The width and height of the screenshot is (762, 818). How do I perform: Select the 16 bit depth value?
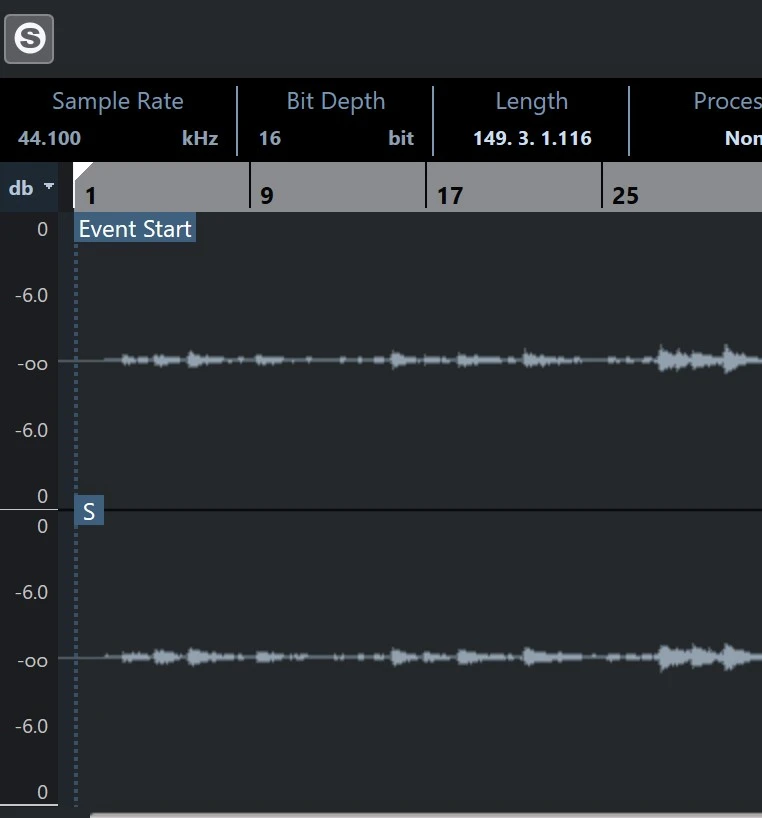tap(270, 138)
